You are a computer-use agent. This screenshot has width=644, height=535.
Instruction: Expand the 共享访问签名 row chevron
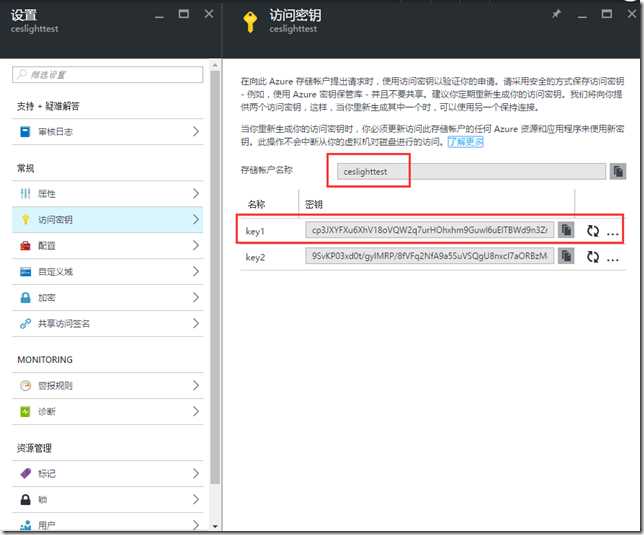196,323
